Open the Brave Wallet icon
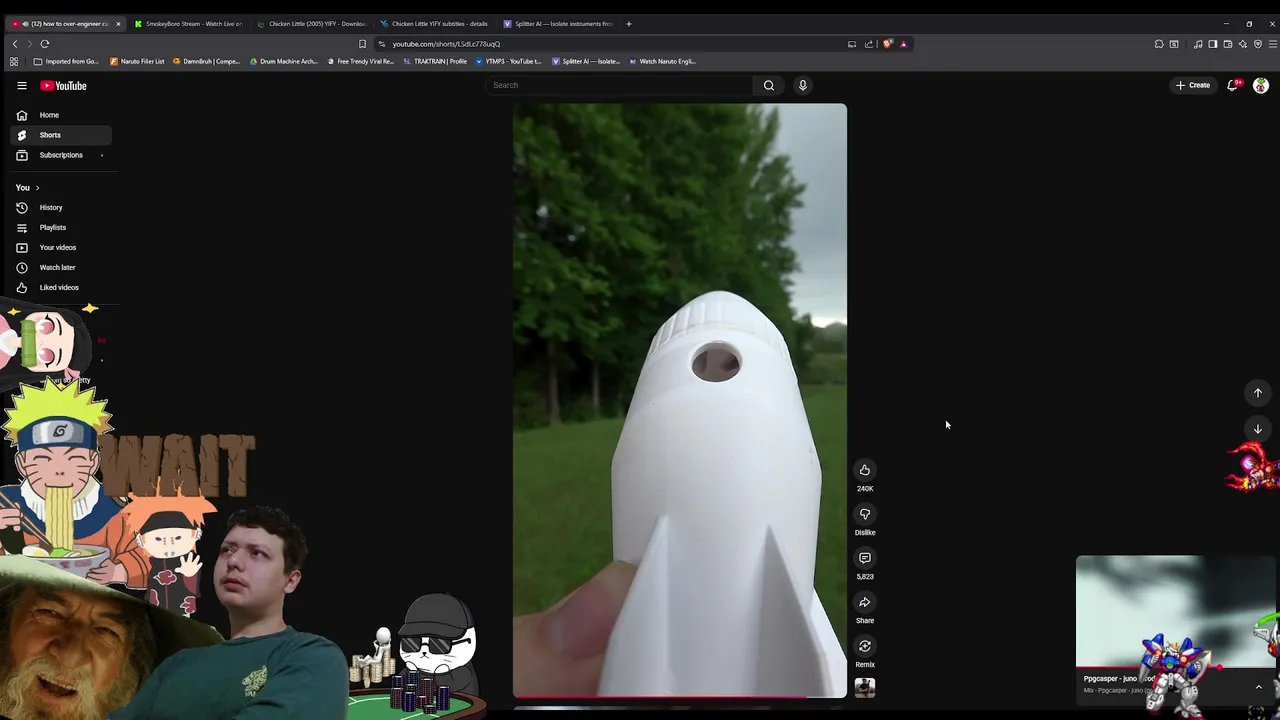1280x720 pixels. point(1228,44)
